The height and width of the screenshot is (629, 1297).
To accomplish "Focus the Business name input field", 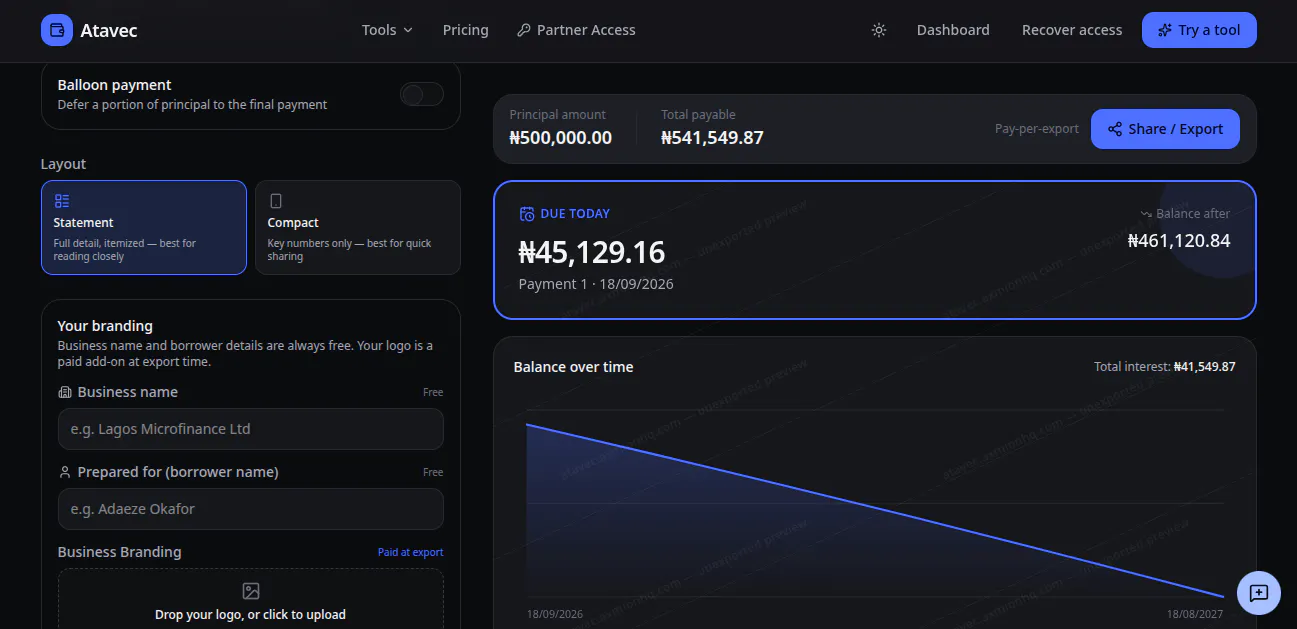I will (x=251, y=429).
